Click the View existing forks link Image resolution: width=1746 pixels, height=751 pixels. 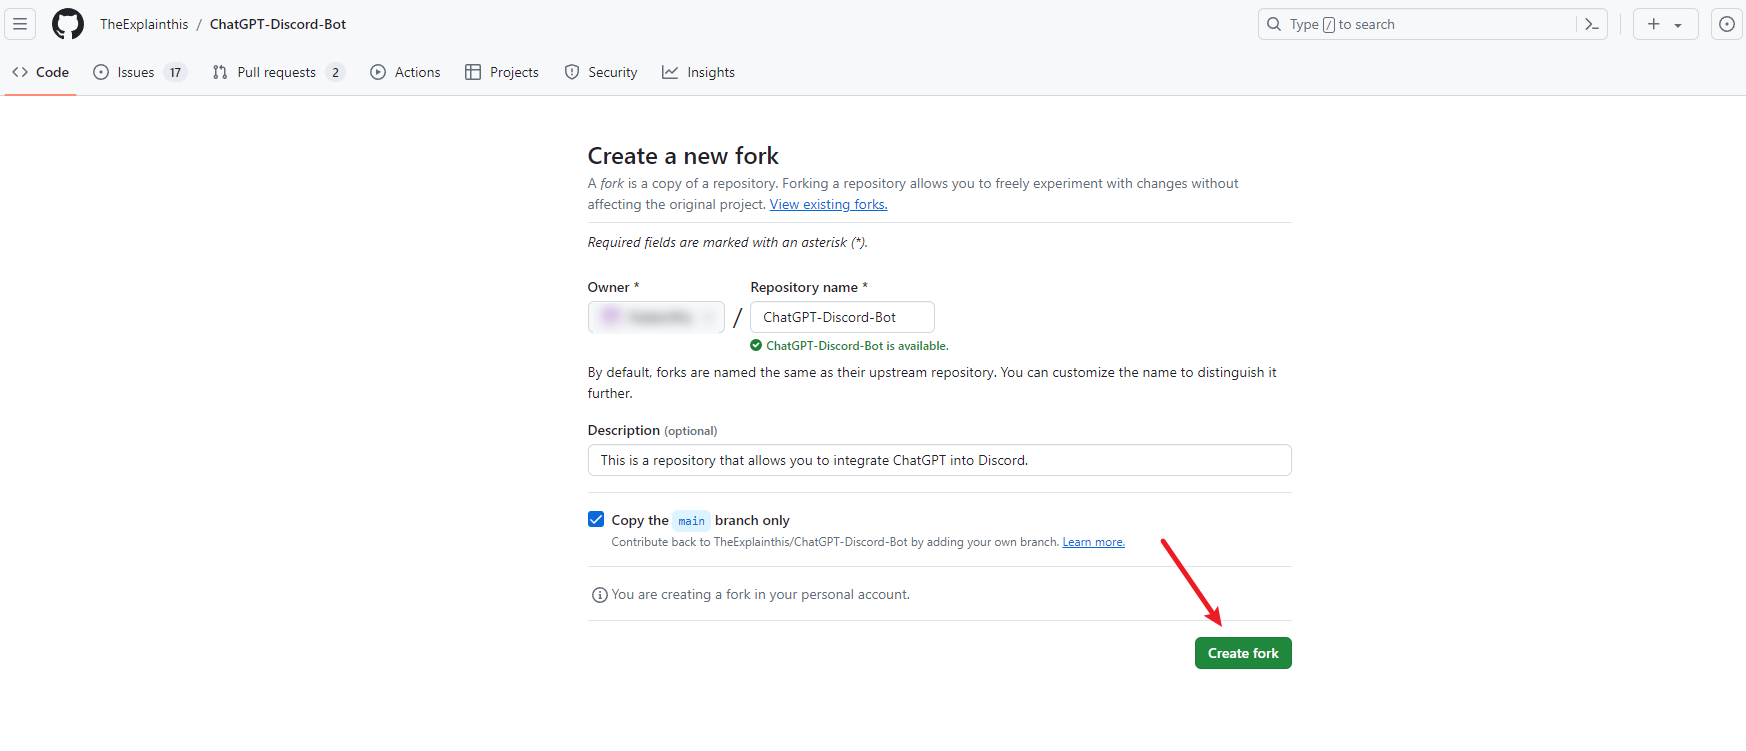tap(828, 204)
